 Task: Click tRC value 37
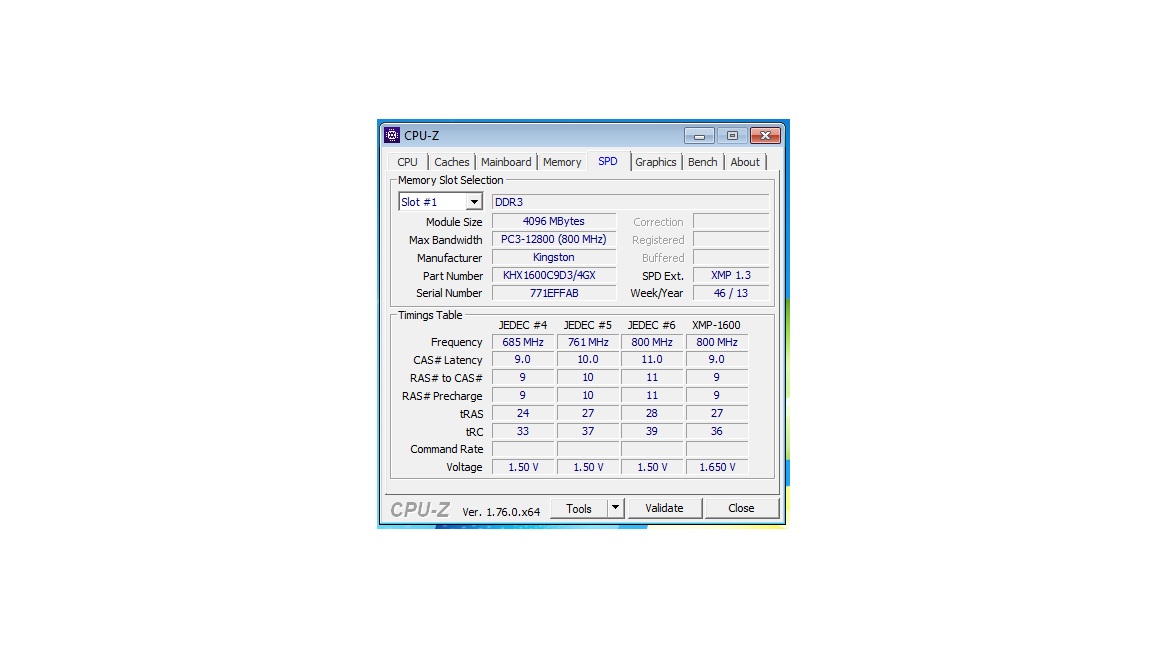[588, 431]
